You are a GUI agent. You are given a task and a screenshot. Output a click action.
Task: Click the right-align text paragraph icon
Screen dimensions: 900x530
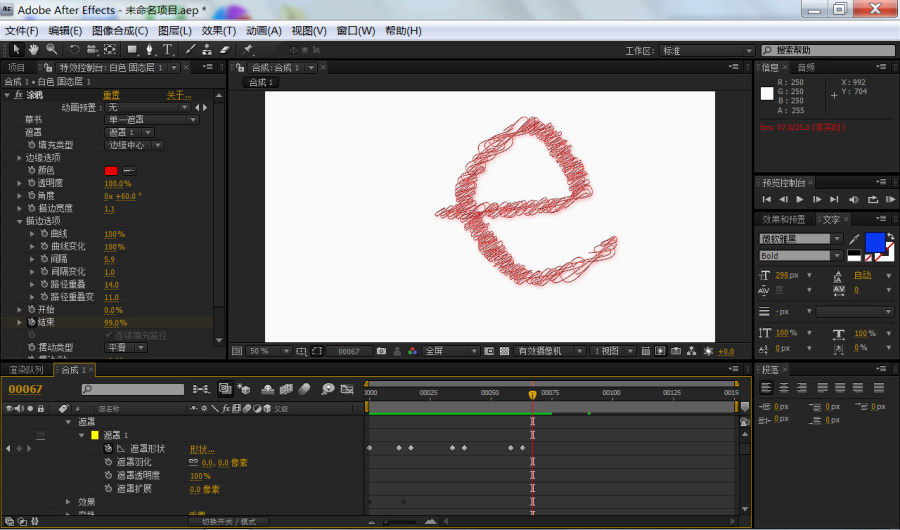(801, 388)
